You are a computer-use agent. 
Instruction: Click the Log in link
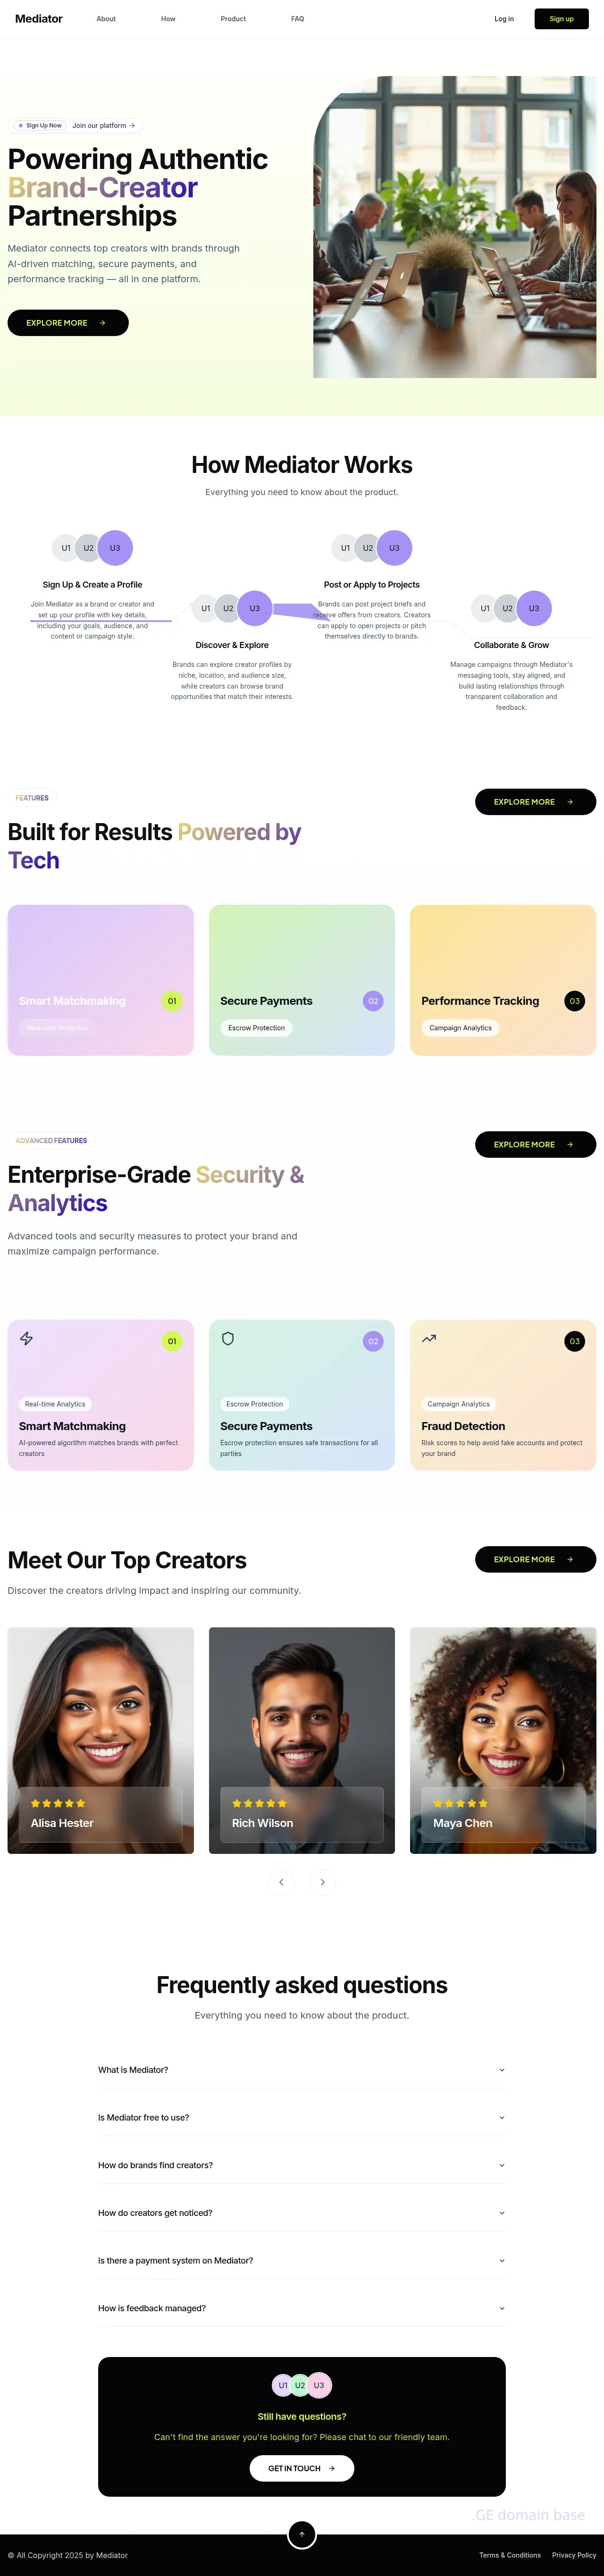[x=504, y=19]
